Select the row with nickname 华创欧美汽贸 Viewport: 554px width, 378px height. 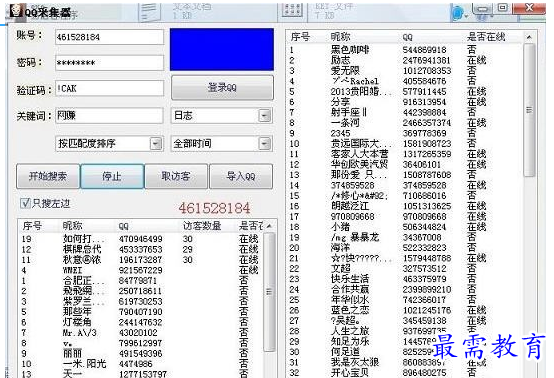(405, 165)
